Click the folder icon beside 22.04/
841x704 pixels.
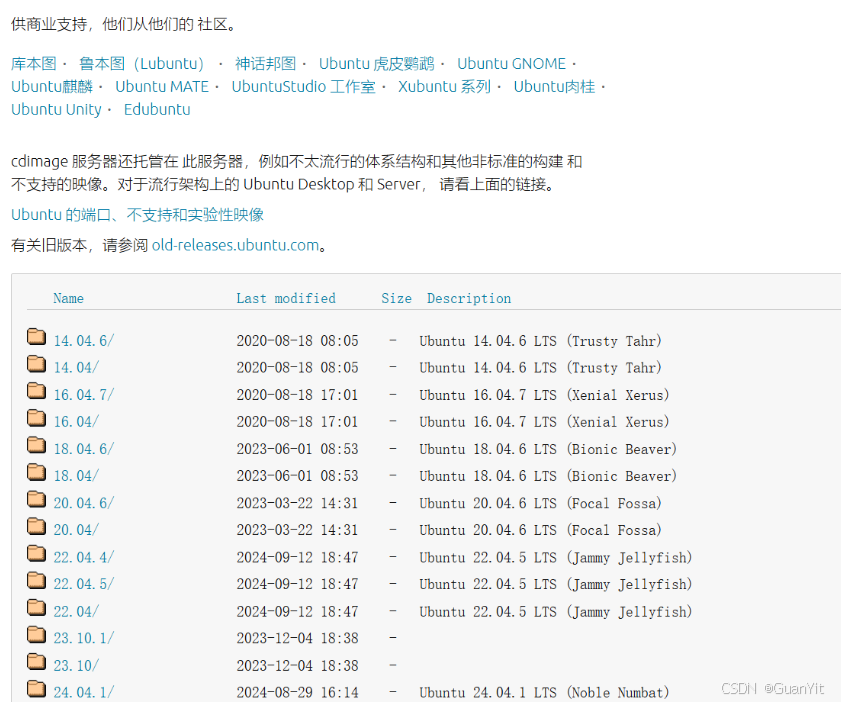click(x=36, y=608)
